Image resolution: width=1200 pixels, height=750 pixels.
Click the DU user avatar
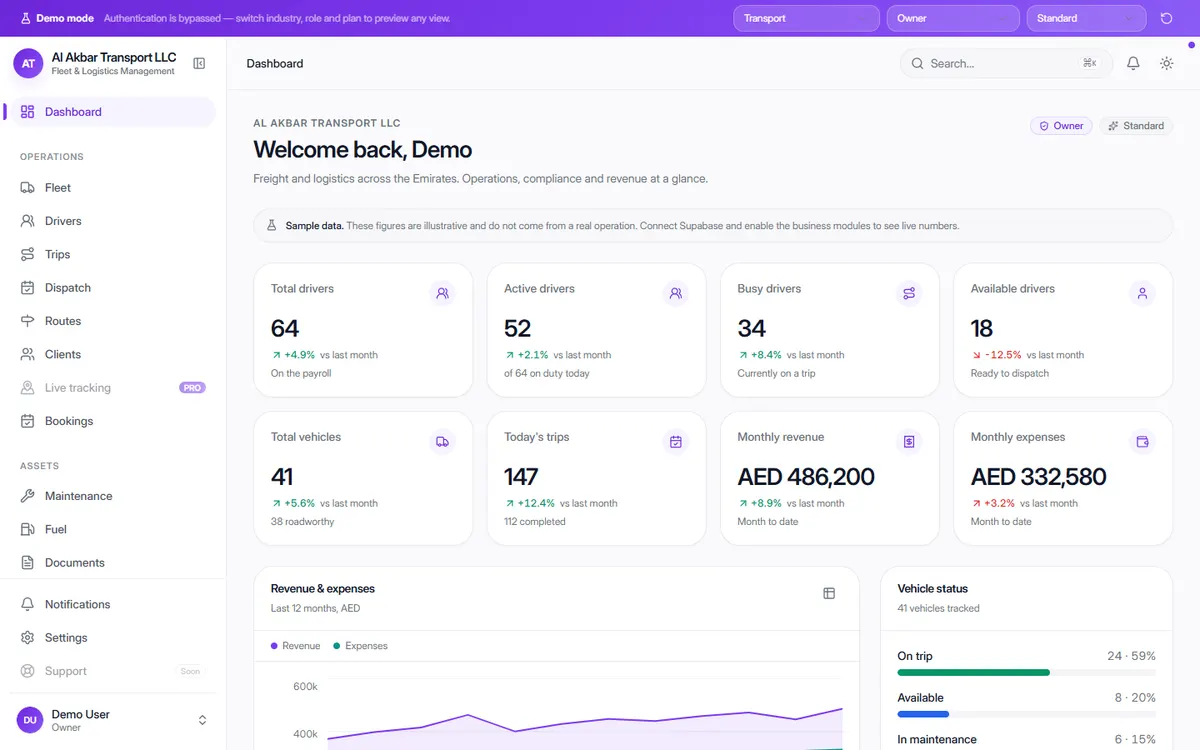click(30, 720)
